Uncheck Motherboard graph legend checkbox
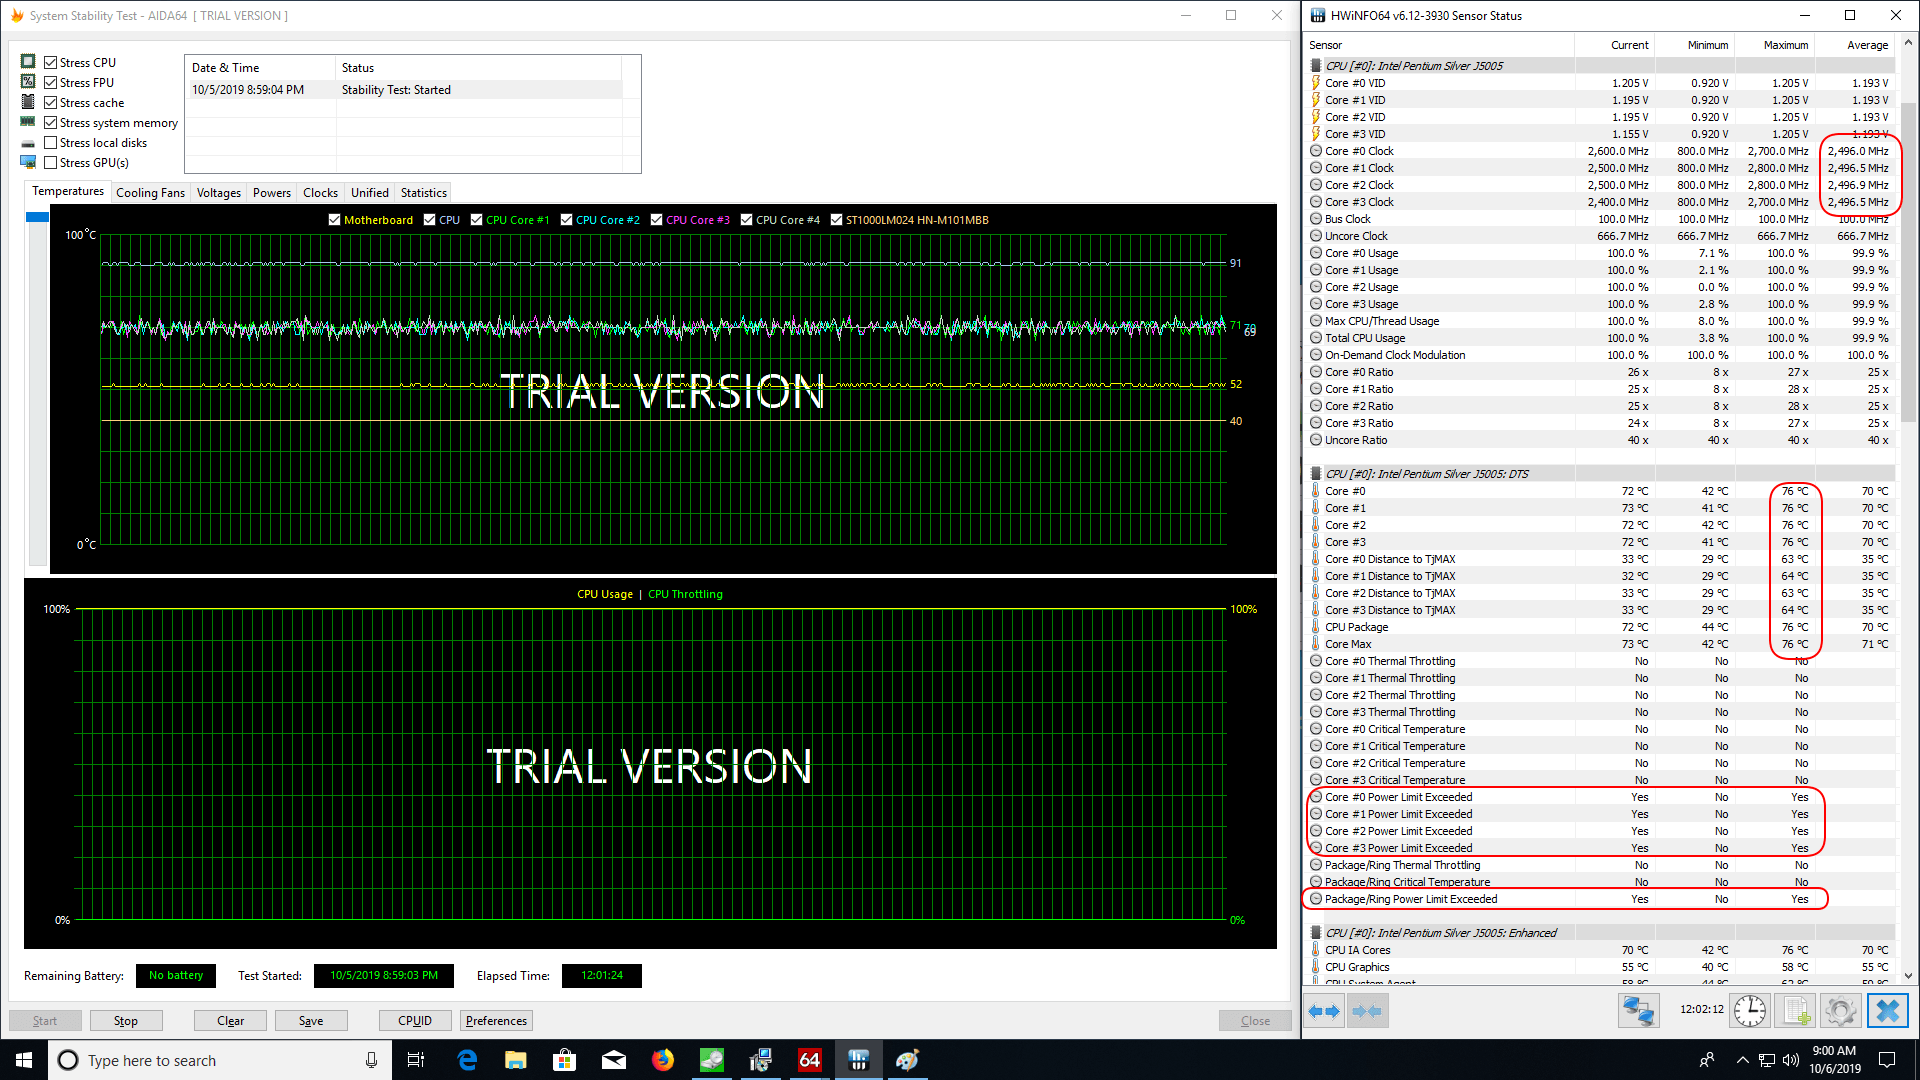 (335, 220)
